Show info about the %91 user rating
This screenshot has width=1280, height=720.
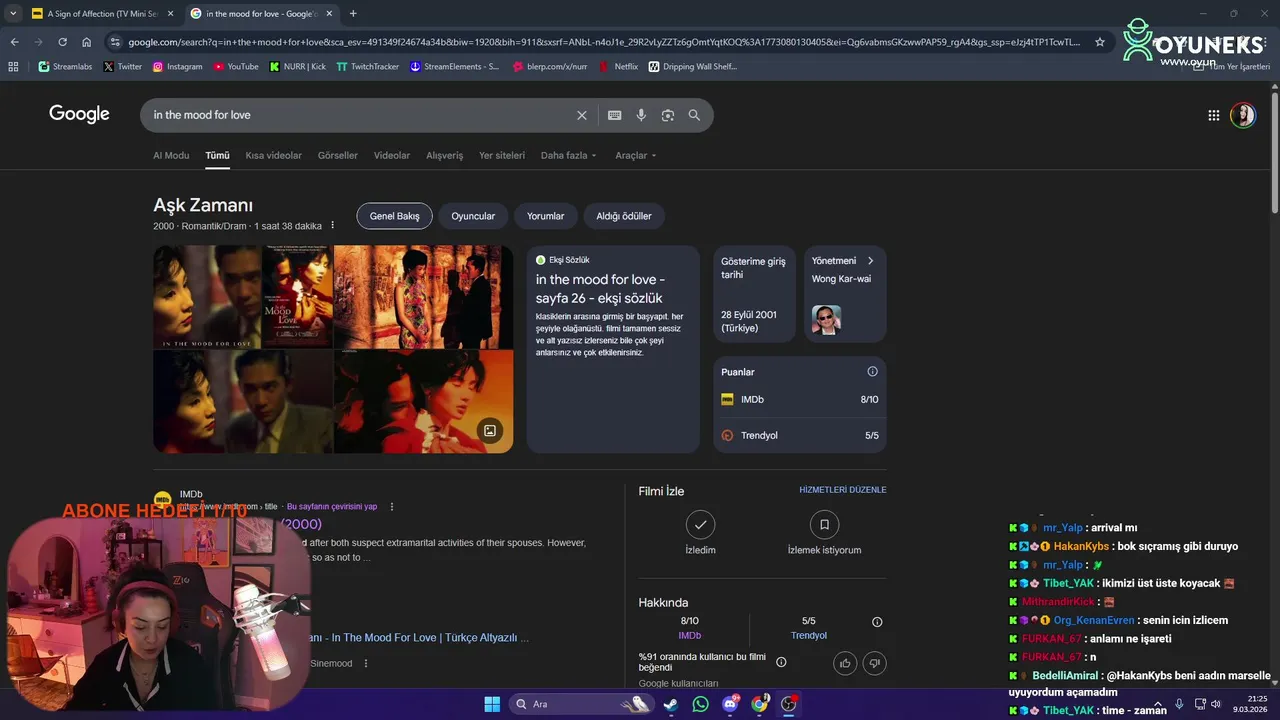[x=781, y=662]
